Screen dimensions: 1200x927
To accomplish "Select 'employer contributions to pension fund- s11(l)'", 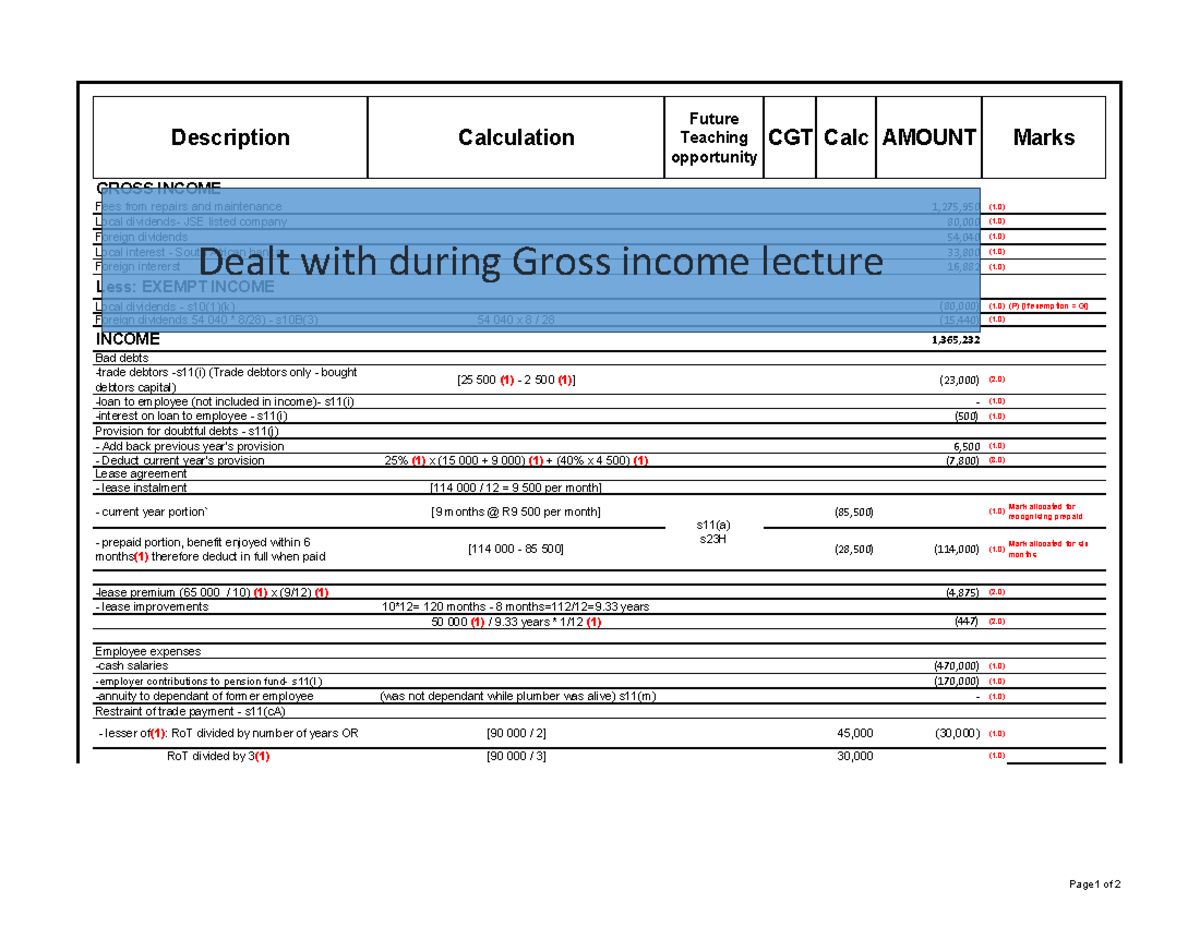I will tap(209, 681).
